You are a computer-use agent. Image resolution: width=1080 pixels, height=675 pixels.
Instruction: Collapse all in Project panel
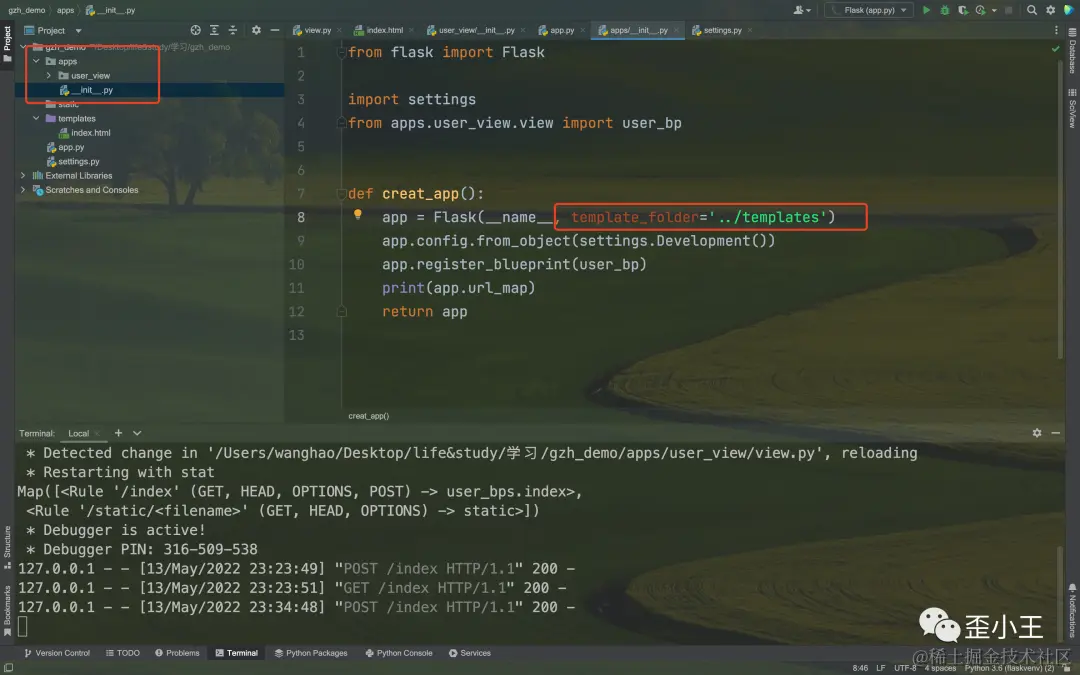tap(233, 30)
